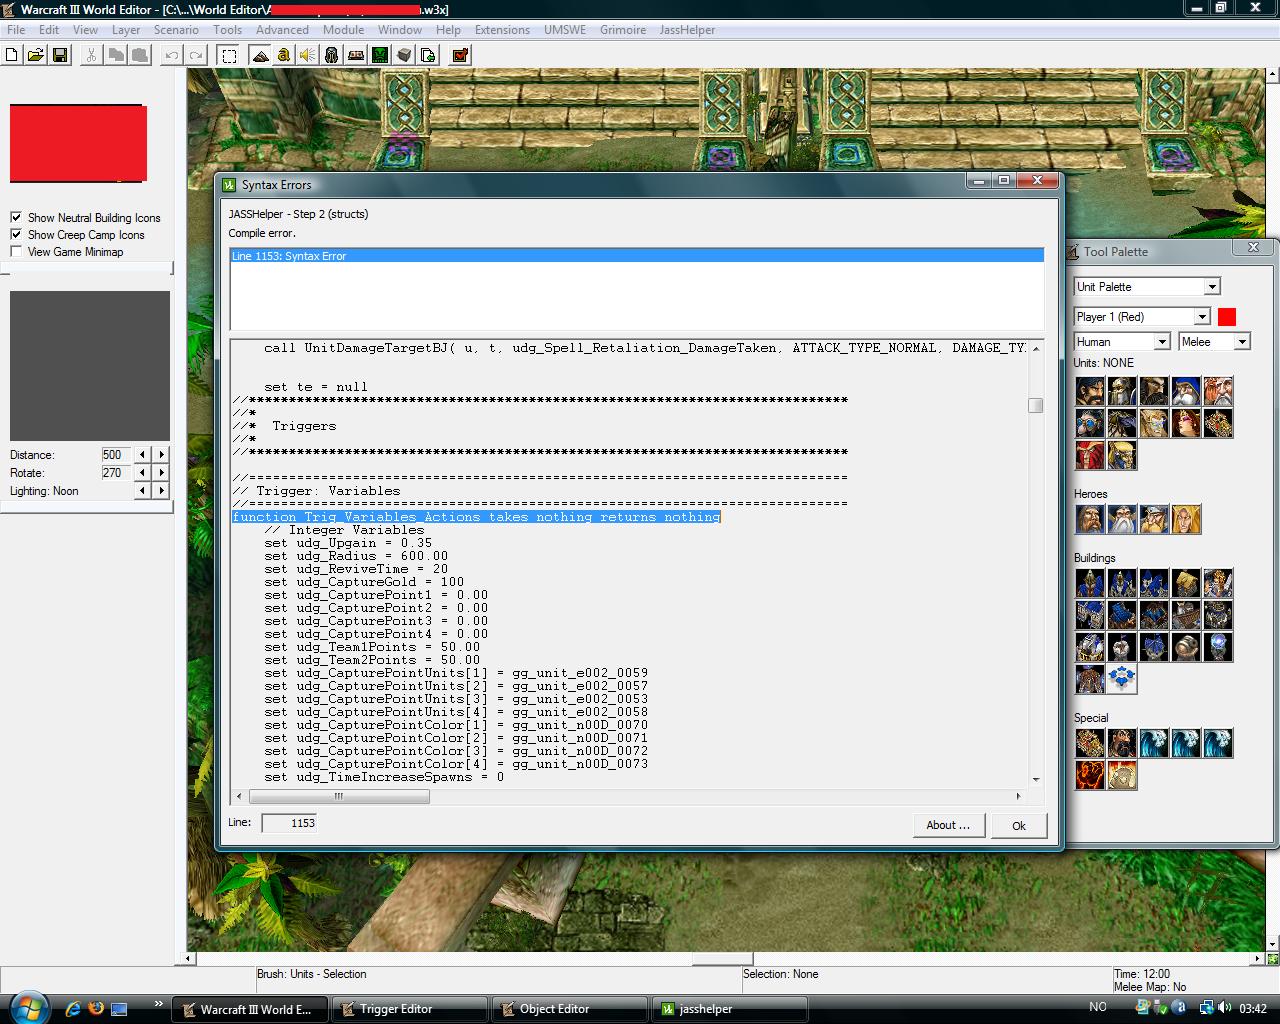1280x1024 pixels.
Task: Switch to Object Editor taskbar window
Action: (x=570, y=1009)
